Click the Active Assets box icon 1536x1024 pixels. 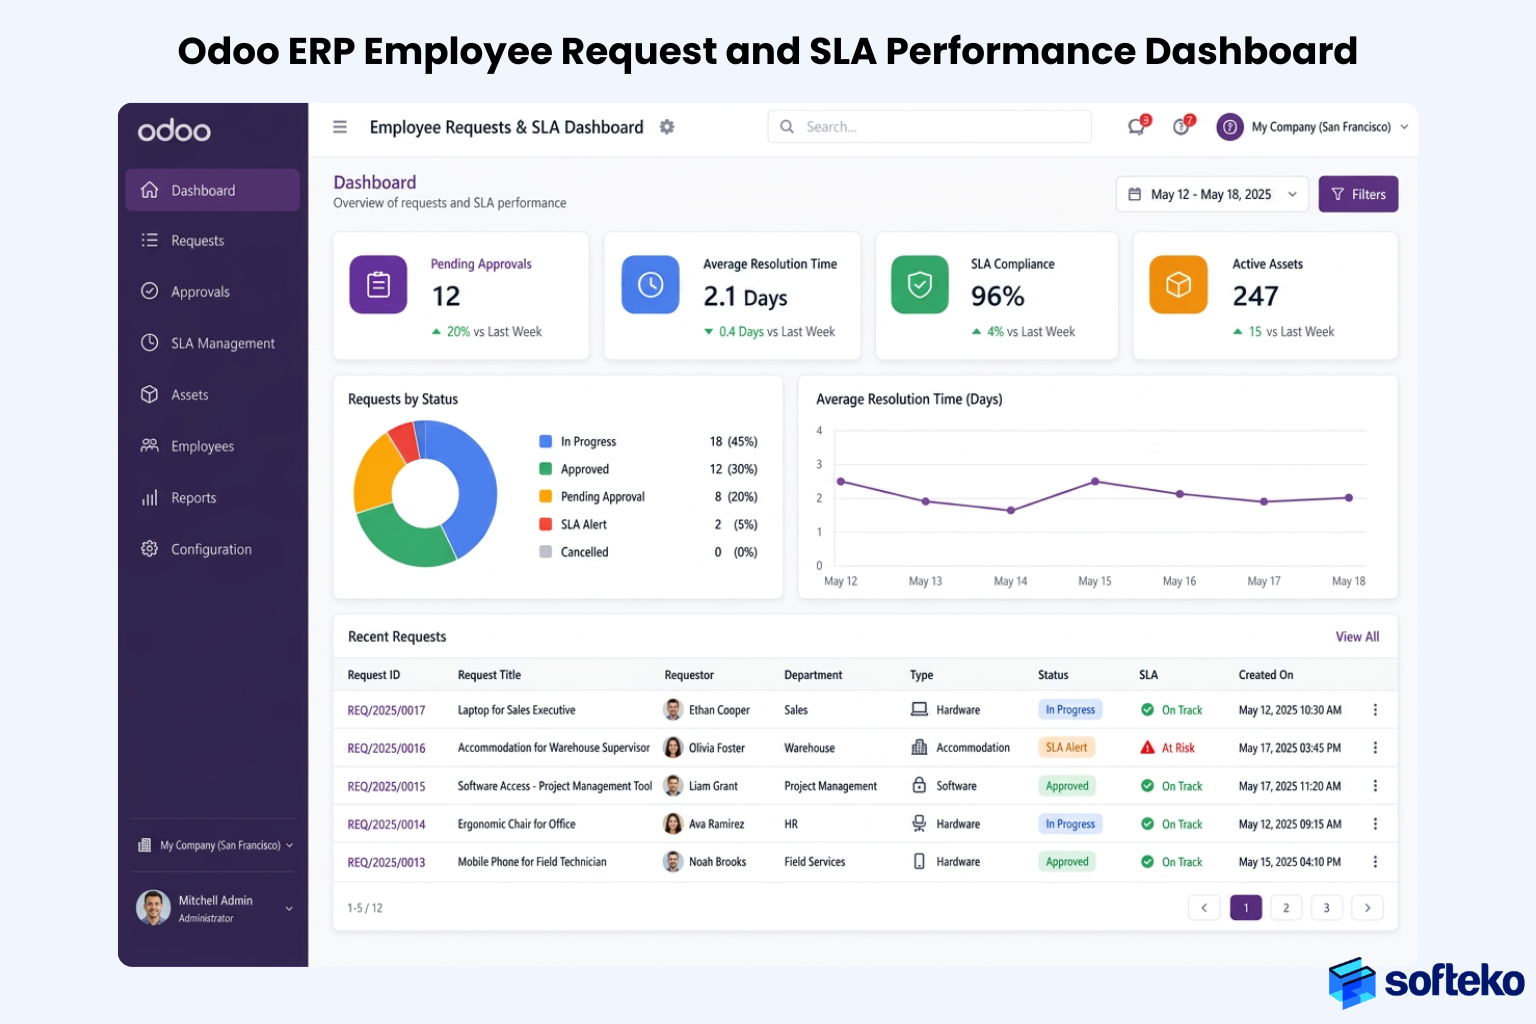pyautogui.click(x=1179, y=285)
